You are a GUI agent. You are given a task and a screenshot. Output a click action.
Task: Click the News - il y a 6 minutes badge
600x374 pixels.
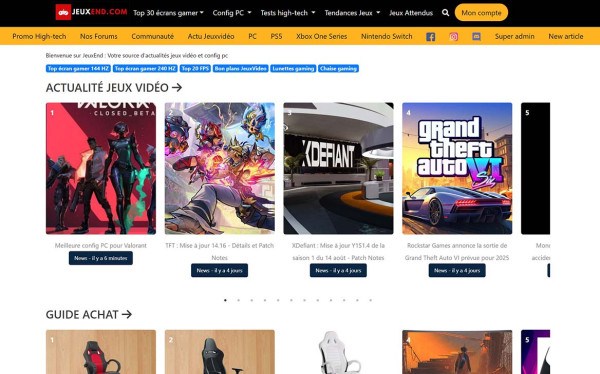[101, 258]
